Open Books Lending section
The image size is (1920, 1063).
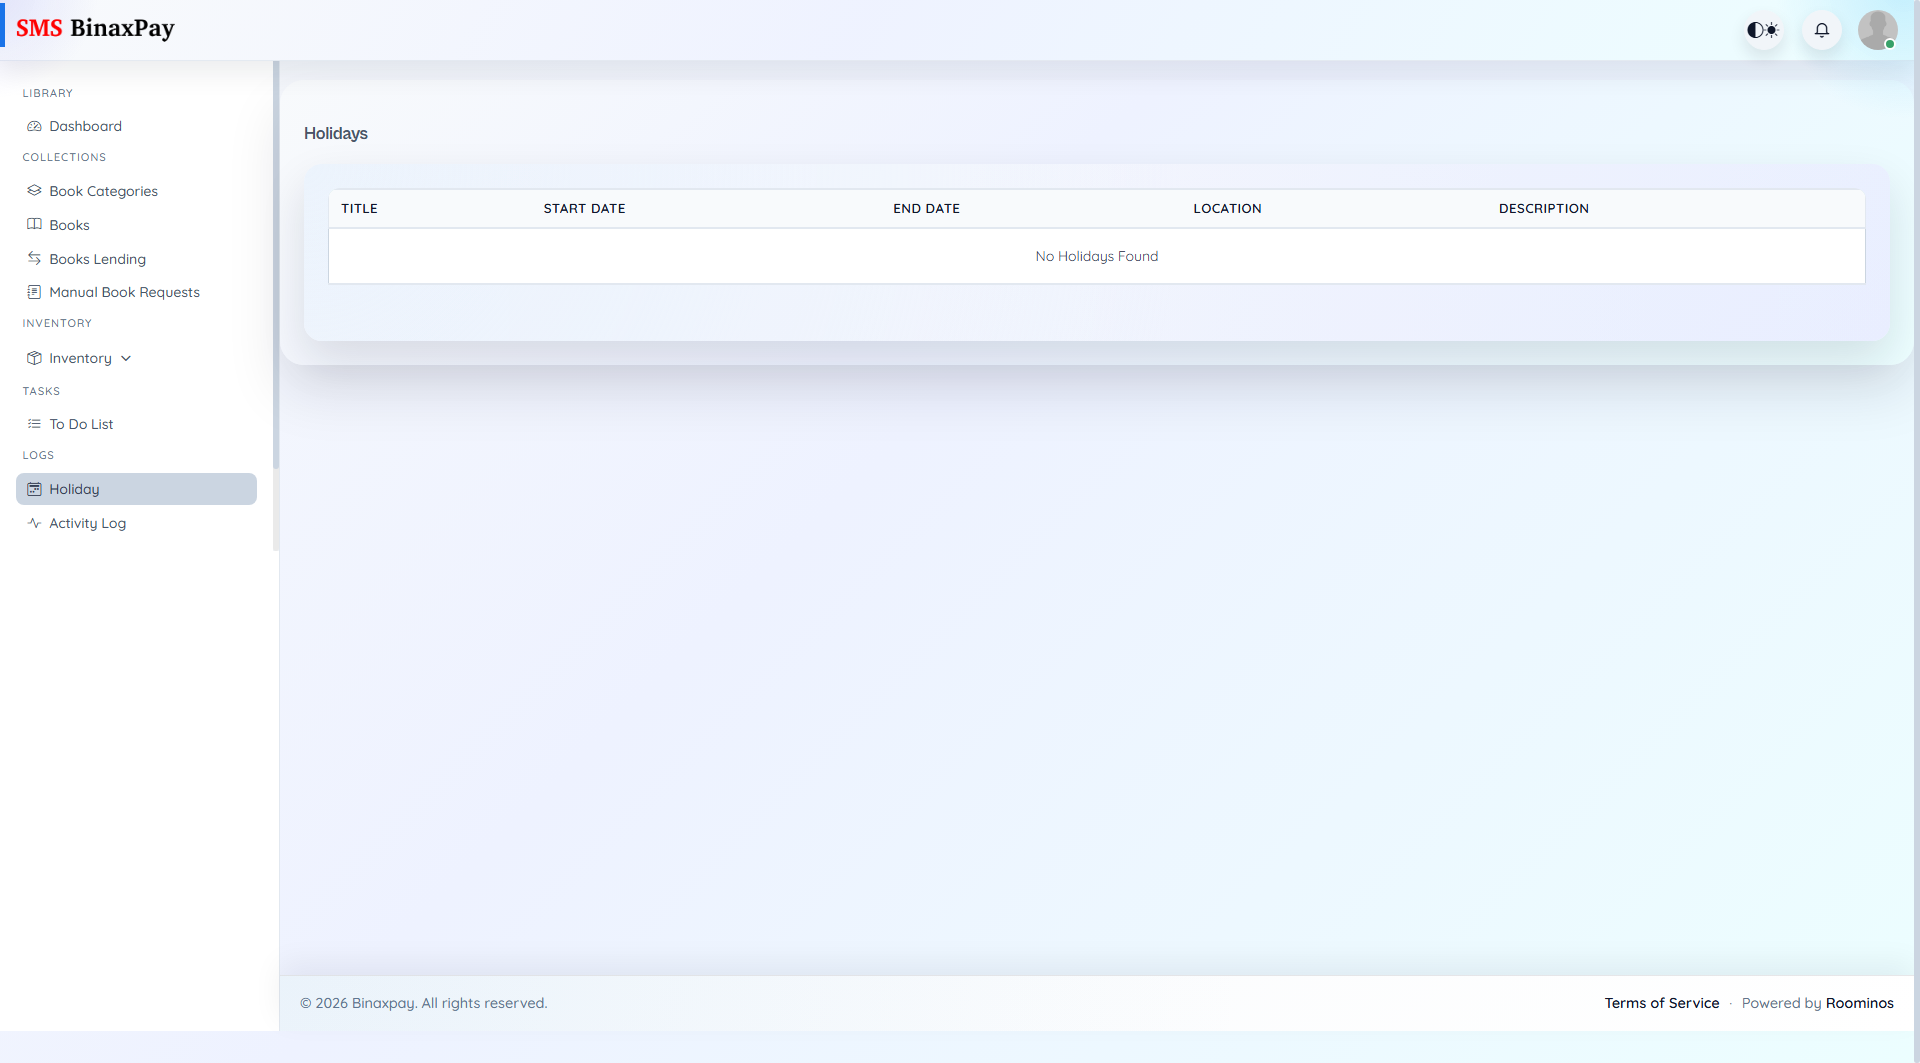[x=98, y=258]
